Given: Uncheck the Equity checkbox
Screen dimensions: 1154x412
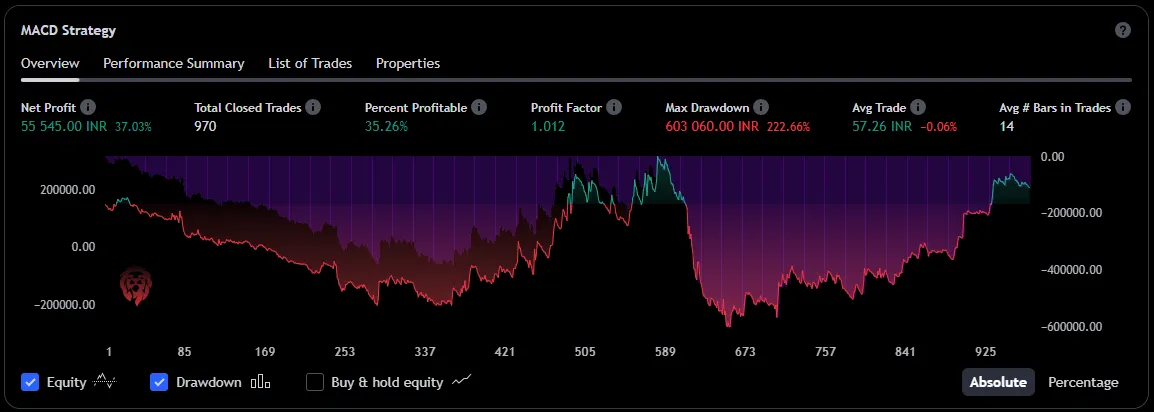Looking at the screenshot, I should point(30,382).
